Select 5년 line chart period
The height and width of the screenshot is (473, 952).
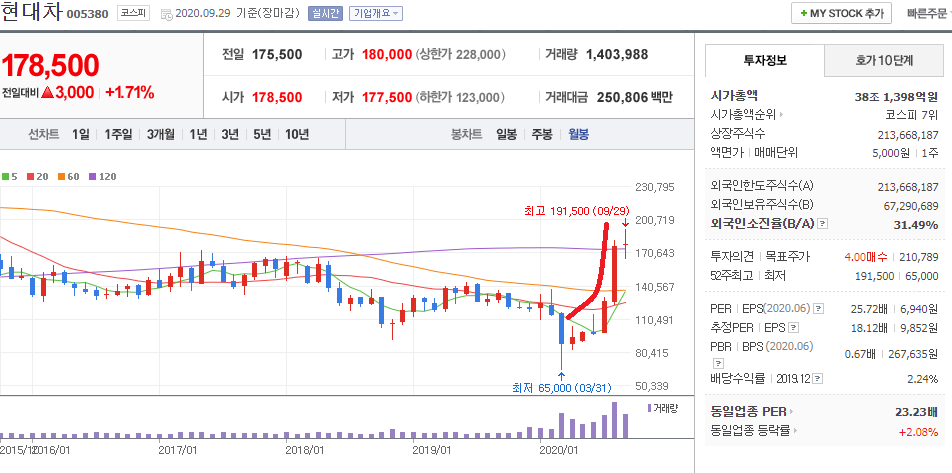[x=262, y=134]
